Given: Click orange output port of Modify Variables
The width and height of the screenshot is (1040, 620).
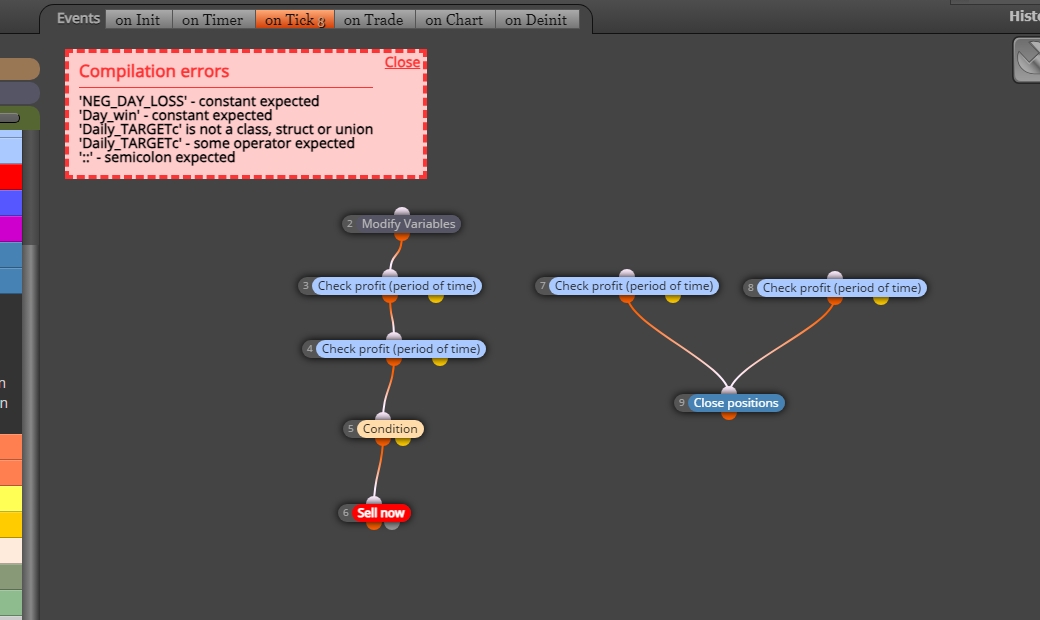Looking at the screenshot, I should tap(402, 236).
